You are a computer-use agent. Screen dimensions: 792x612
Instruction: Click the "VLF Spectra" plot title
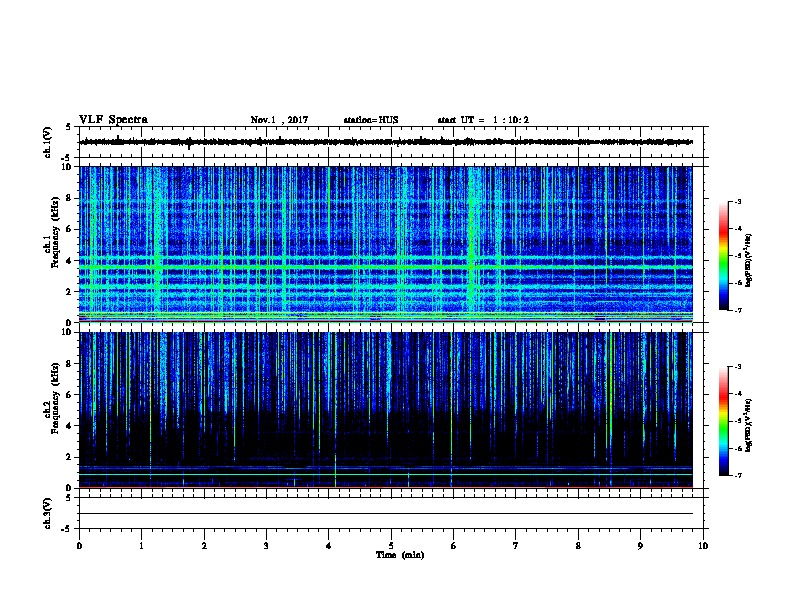(113, 120)
